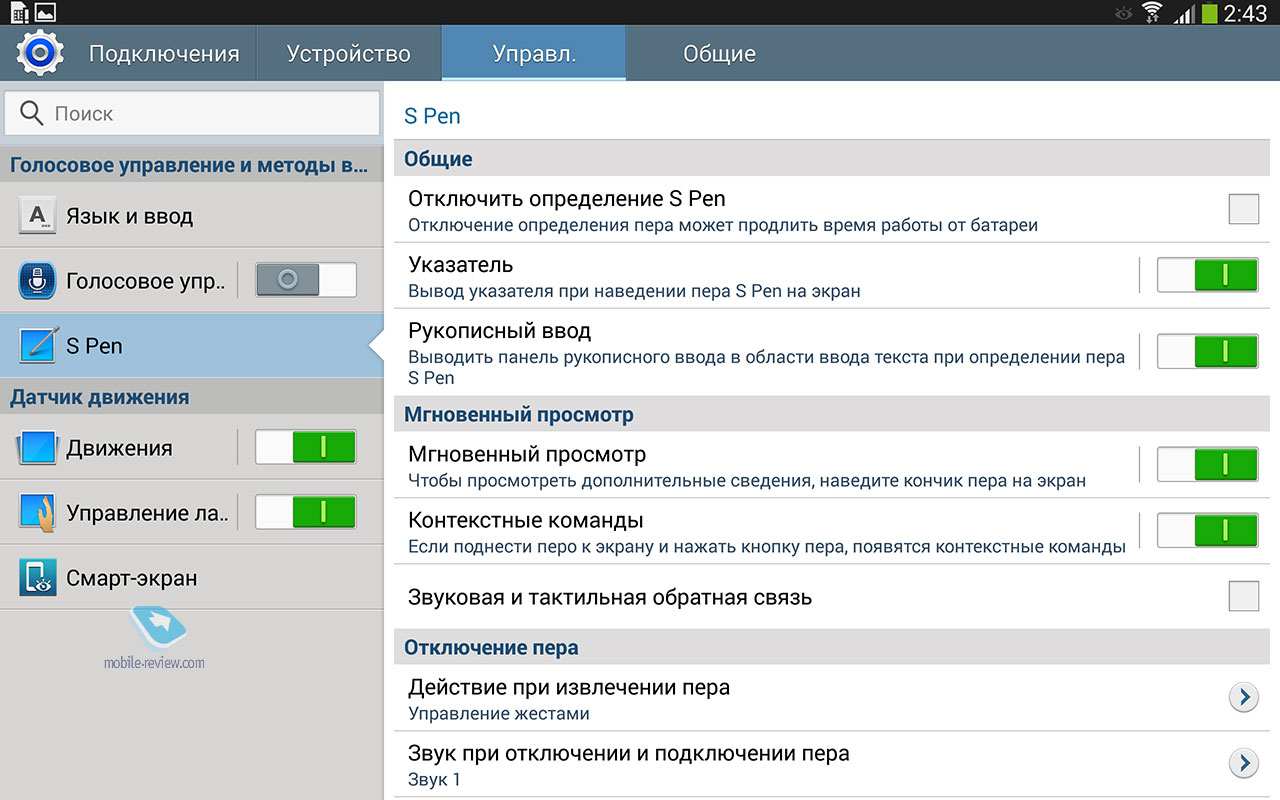Screen dimensions: 1280x800
Task: Tap the battery indicator icon
Action: pyautogui.click(x=1209, y=12)
